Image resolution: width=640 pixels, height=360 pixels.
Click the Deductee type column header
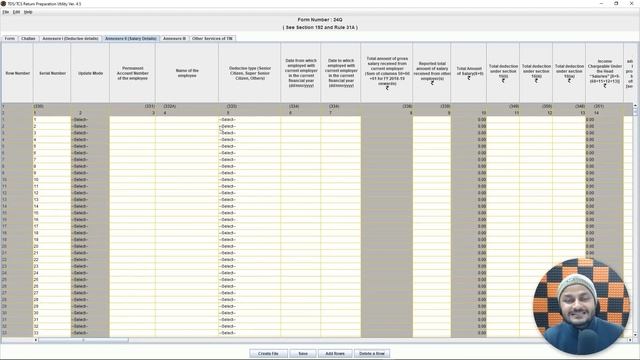[x=249, y=73]
